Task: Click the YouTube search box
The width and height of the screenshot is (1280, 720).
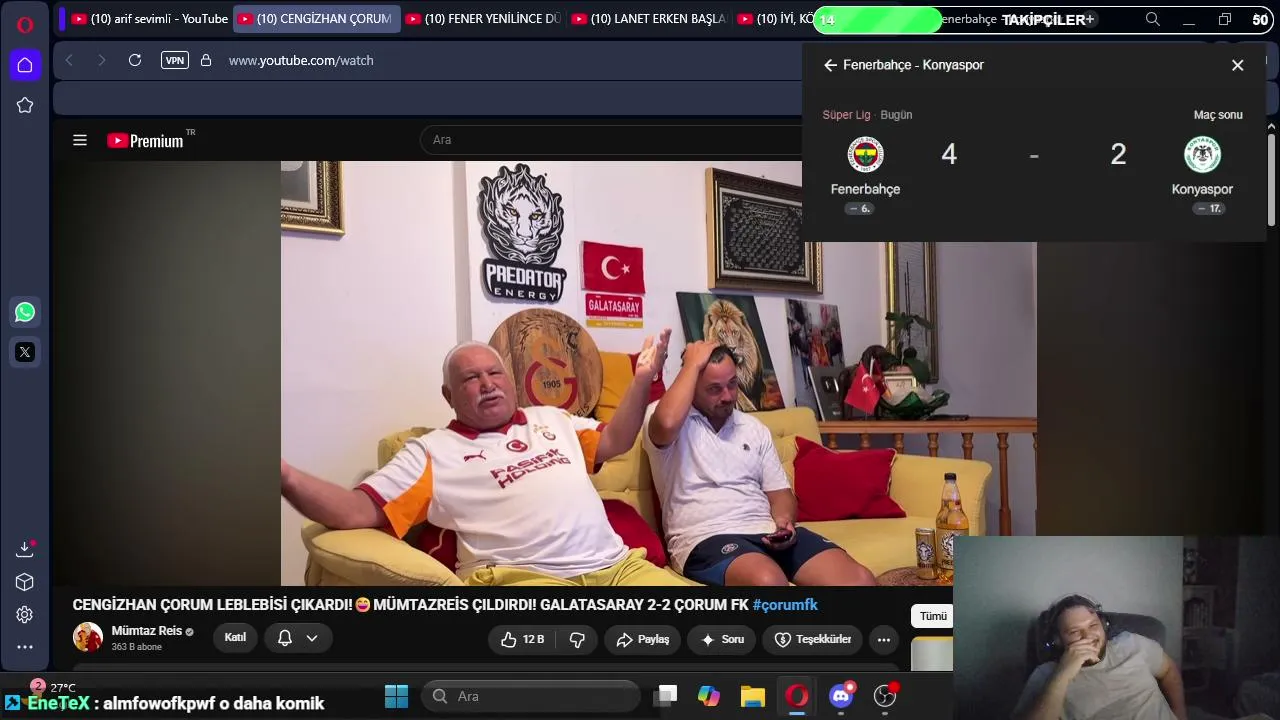Action: pyautogui.click(x=610, y=140)
